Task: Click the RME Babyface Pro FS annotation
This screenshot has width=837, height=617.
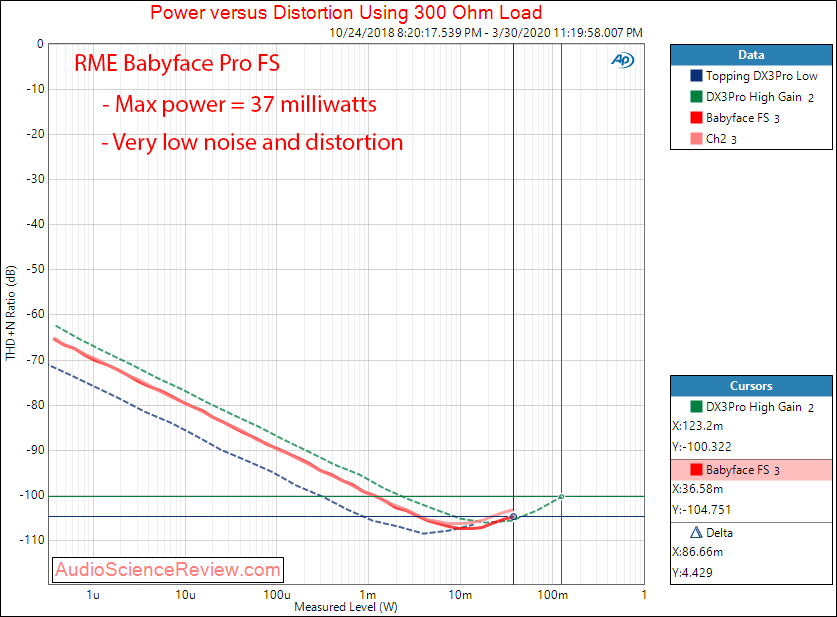Action: click(x=177, y=63)
